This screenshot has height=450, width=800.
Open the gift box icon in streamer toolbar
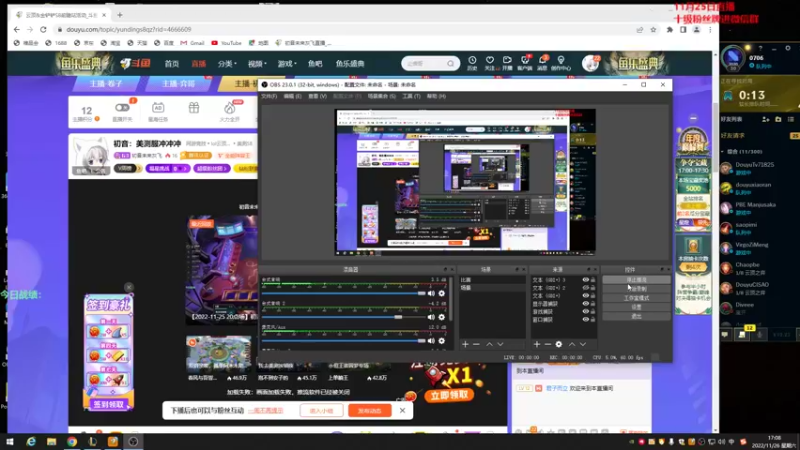pyautogui.click(x=194, y=108)
